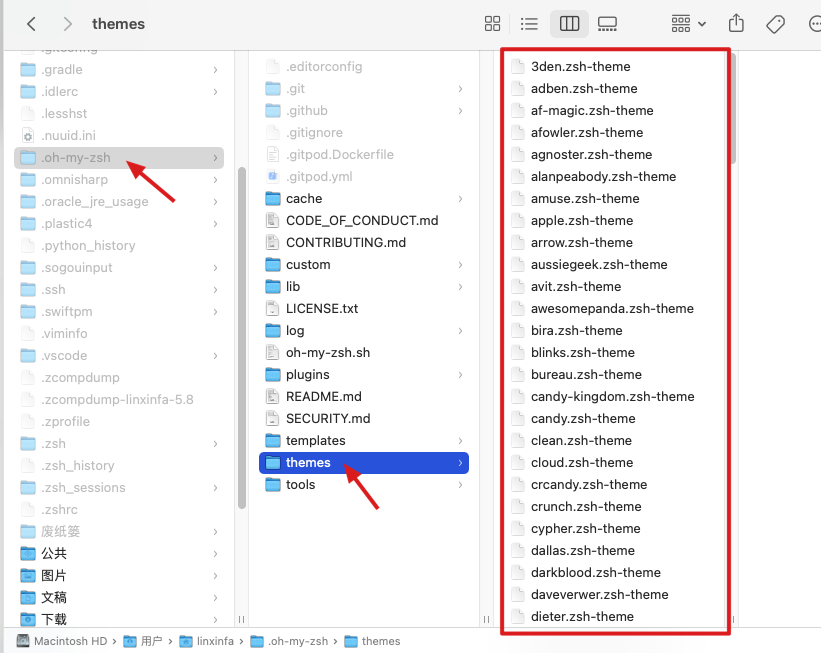
Task: Select agnoster.zsh-theme file icon
Action: (518, 154)
